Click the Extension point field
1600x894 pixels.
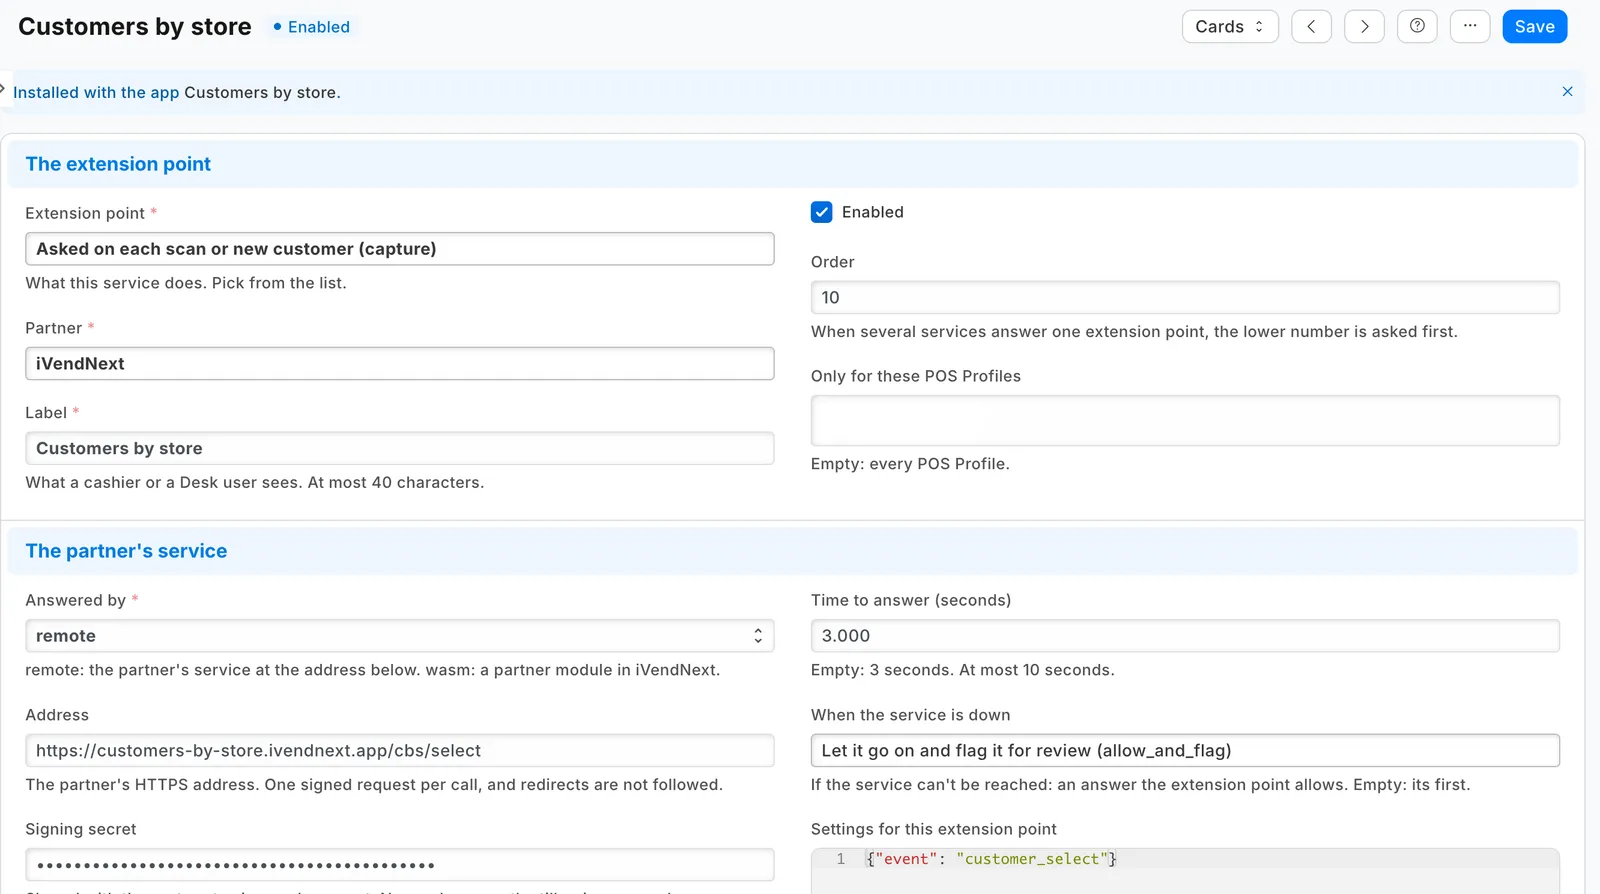pos(399,249)
